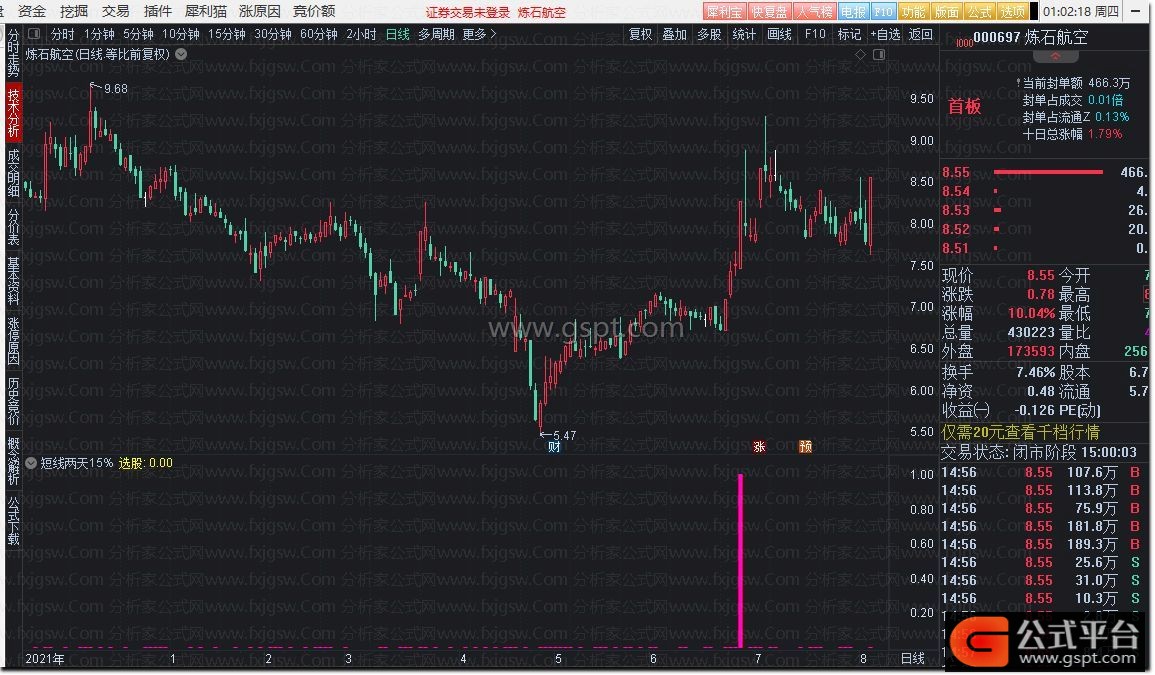Open the 挖掘 menu
The width and height of the screenshot is (1155, 675).
click(x=74, y=11)
